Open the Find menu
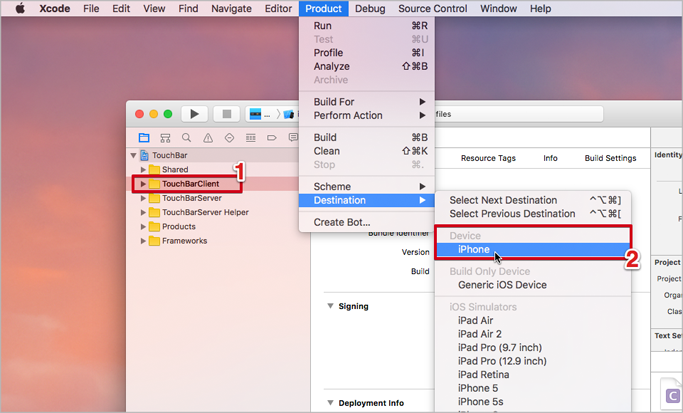The width and height of the screenshot is (683, 413). pos(188,8)
